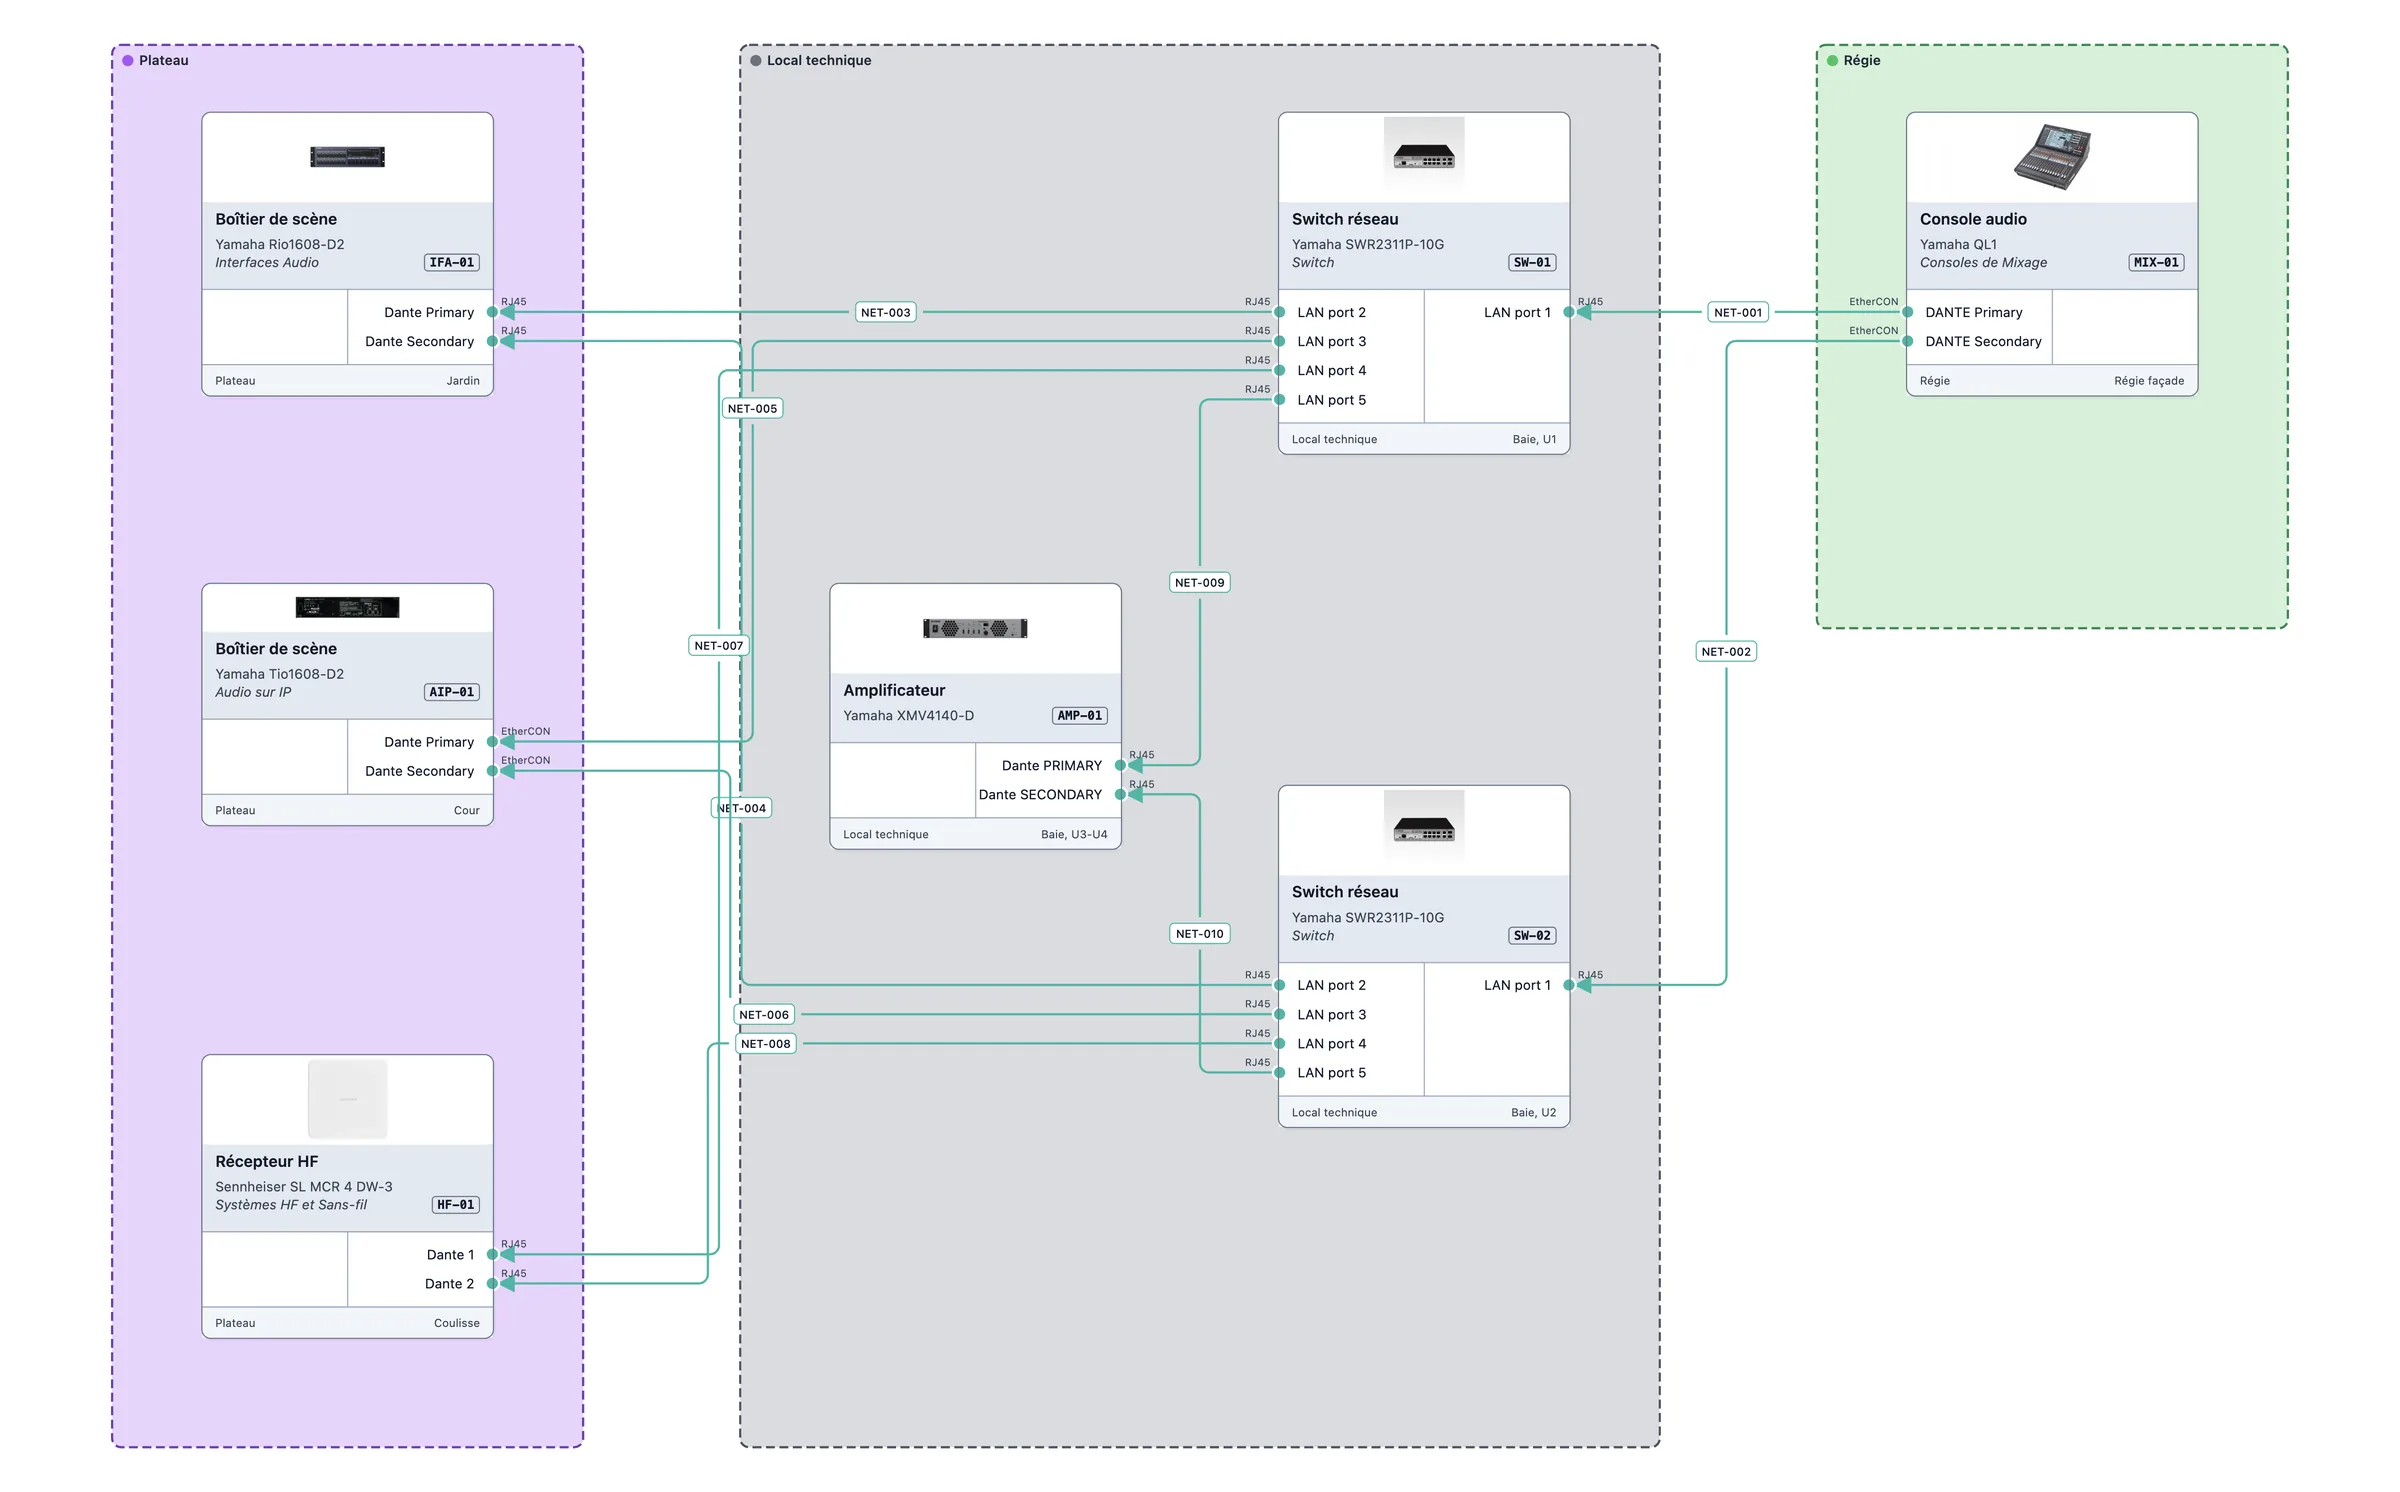Image resolution: width=2400 pixels, height=1492 pixels.
Task: Select the NET-001 cable label
Action: coord(1738,312)
